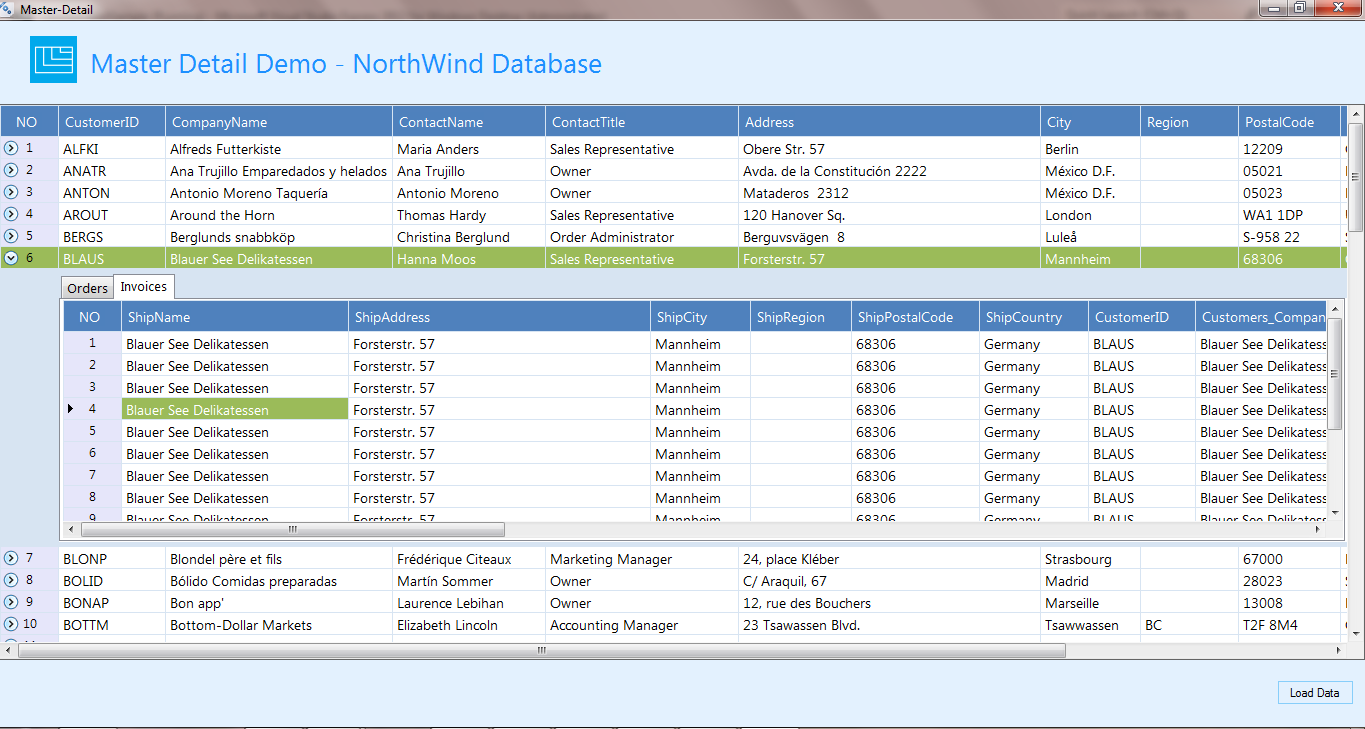This screenshot has height=729, width=1365.
Task: Switch to the Orders tab
Action: (x=88, y=288)
